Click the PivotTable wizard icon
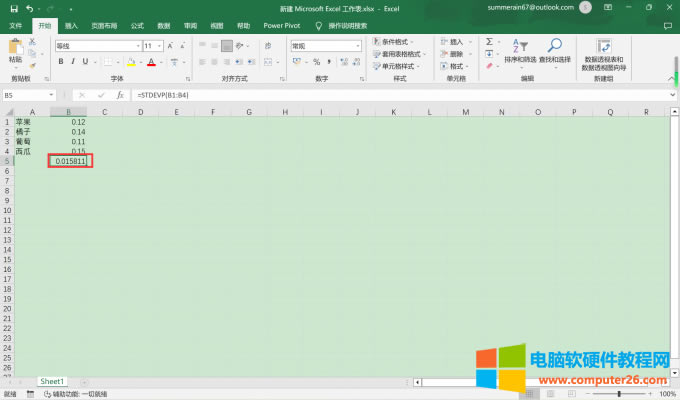The image size is (680, 400). coord(604,46)
